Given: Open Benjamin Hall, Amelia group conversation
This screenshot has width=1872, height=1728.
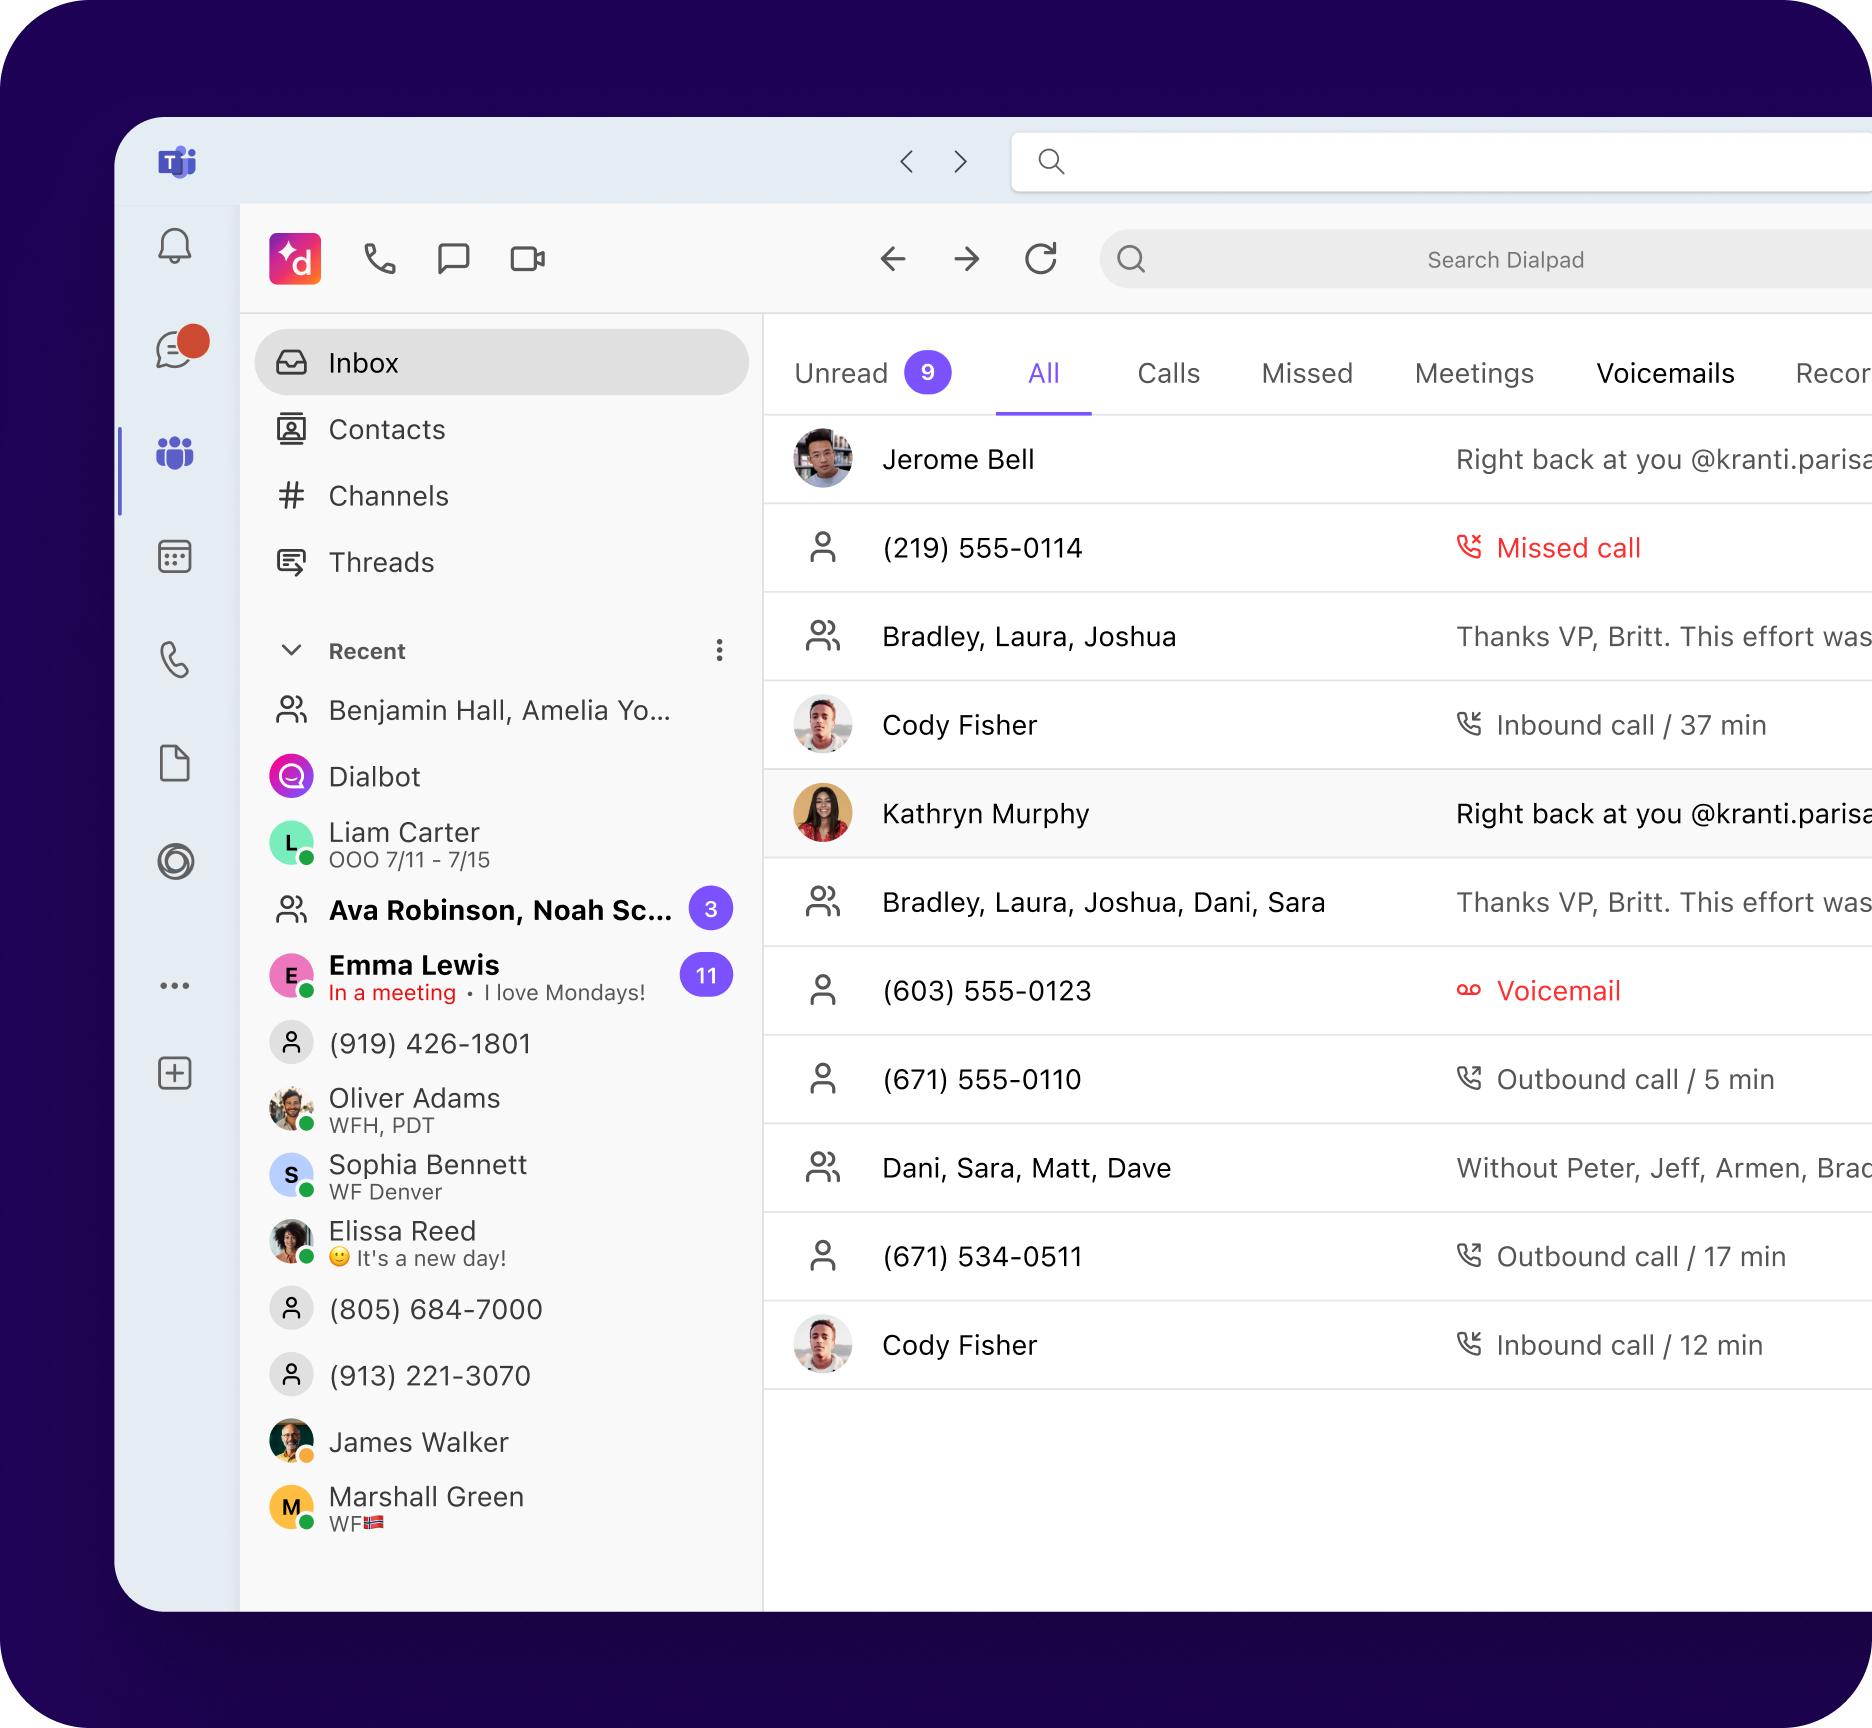Looking at the screenshot, I should point(502,710).
